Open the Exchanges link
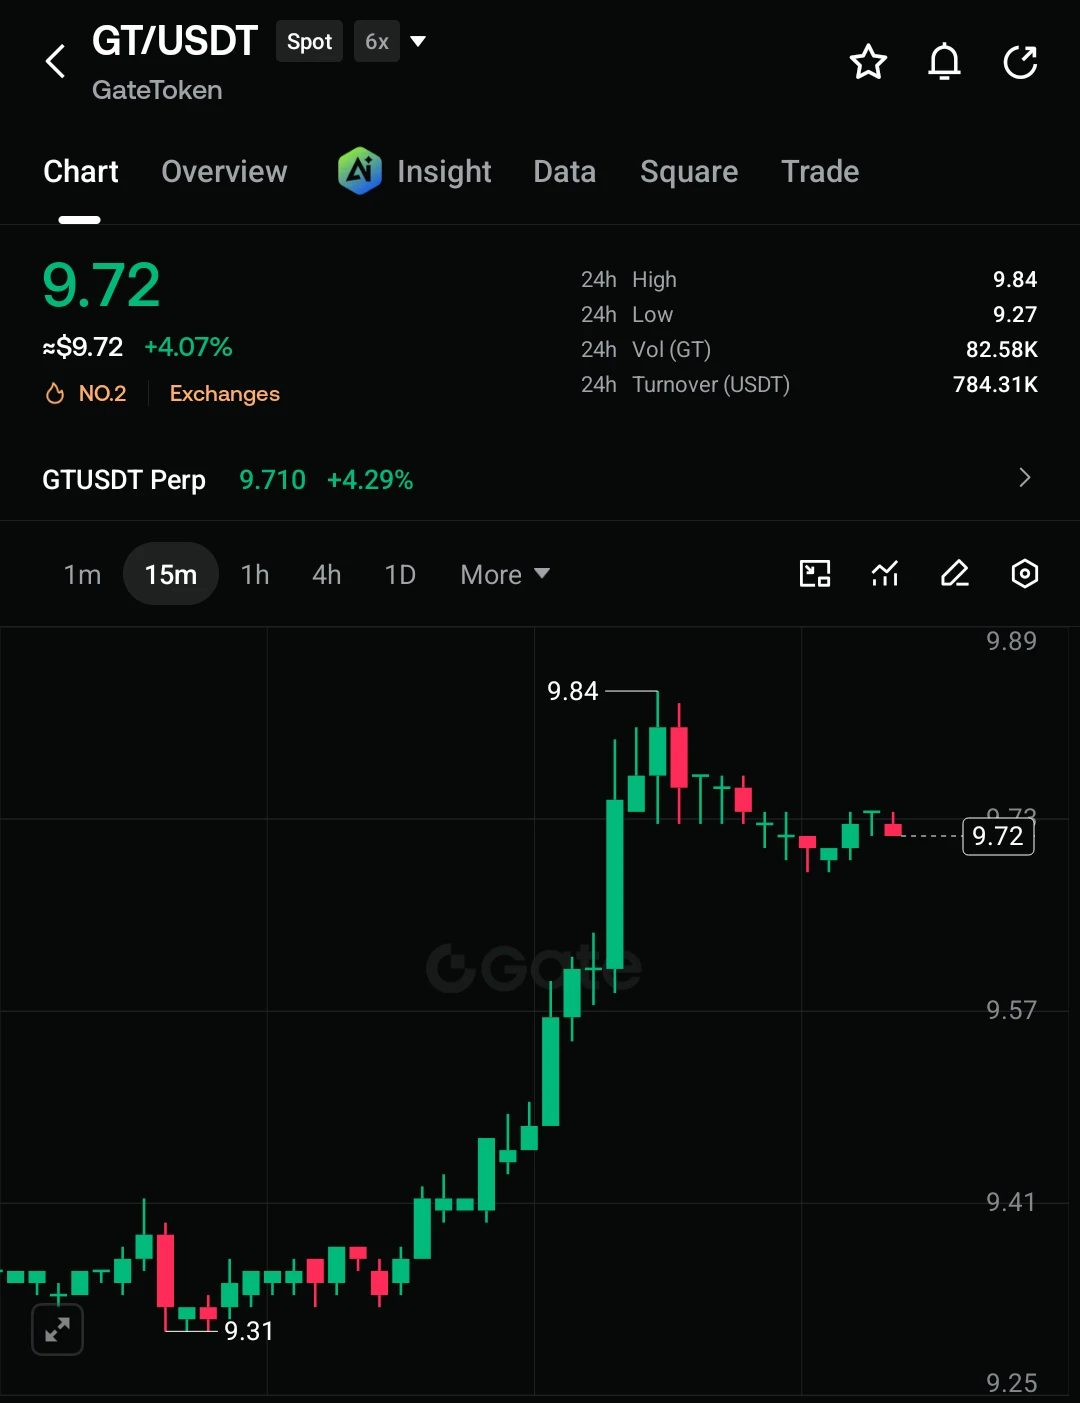 coord(225,394)
